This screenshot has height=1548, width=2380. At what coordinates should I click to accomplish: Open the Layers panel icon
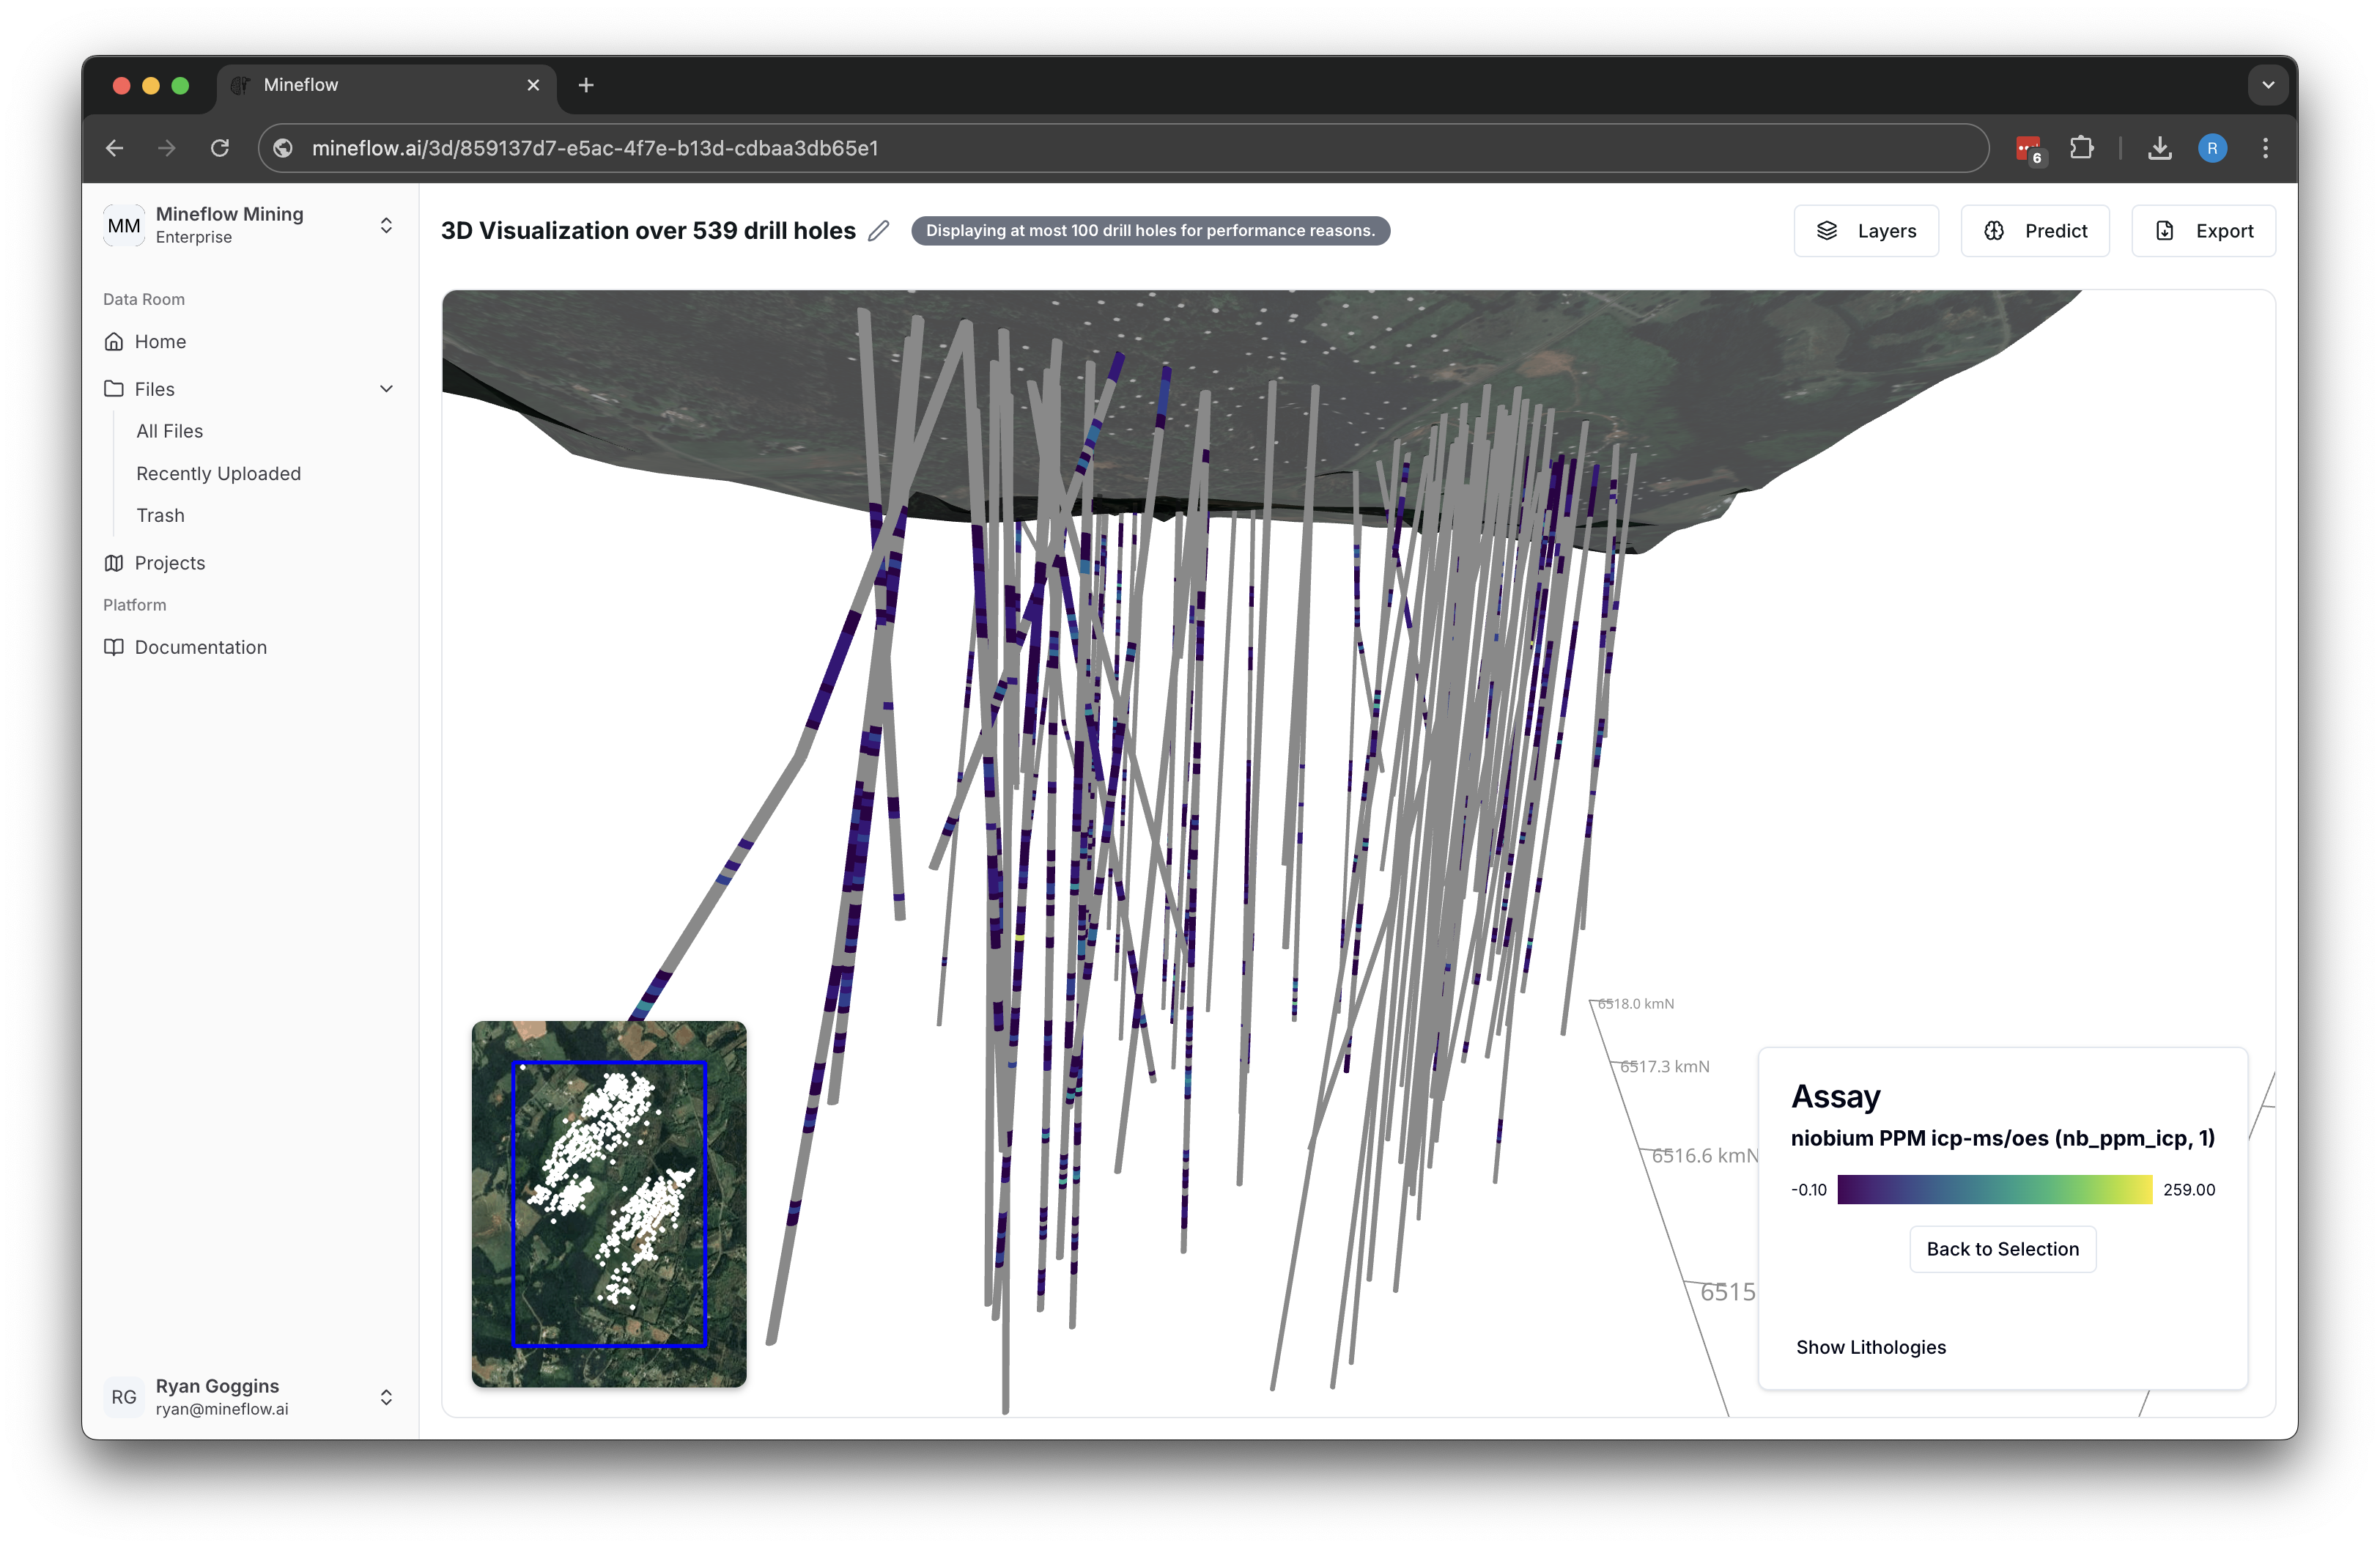(x=1827, y=230)
